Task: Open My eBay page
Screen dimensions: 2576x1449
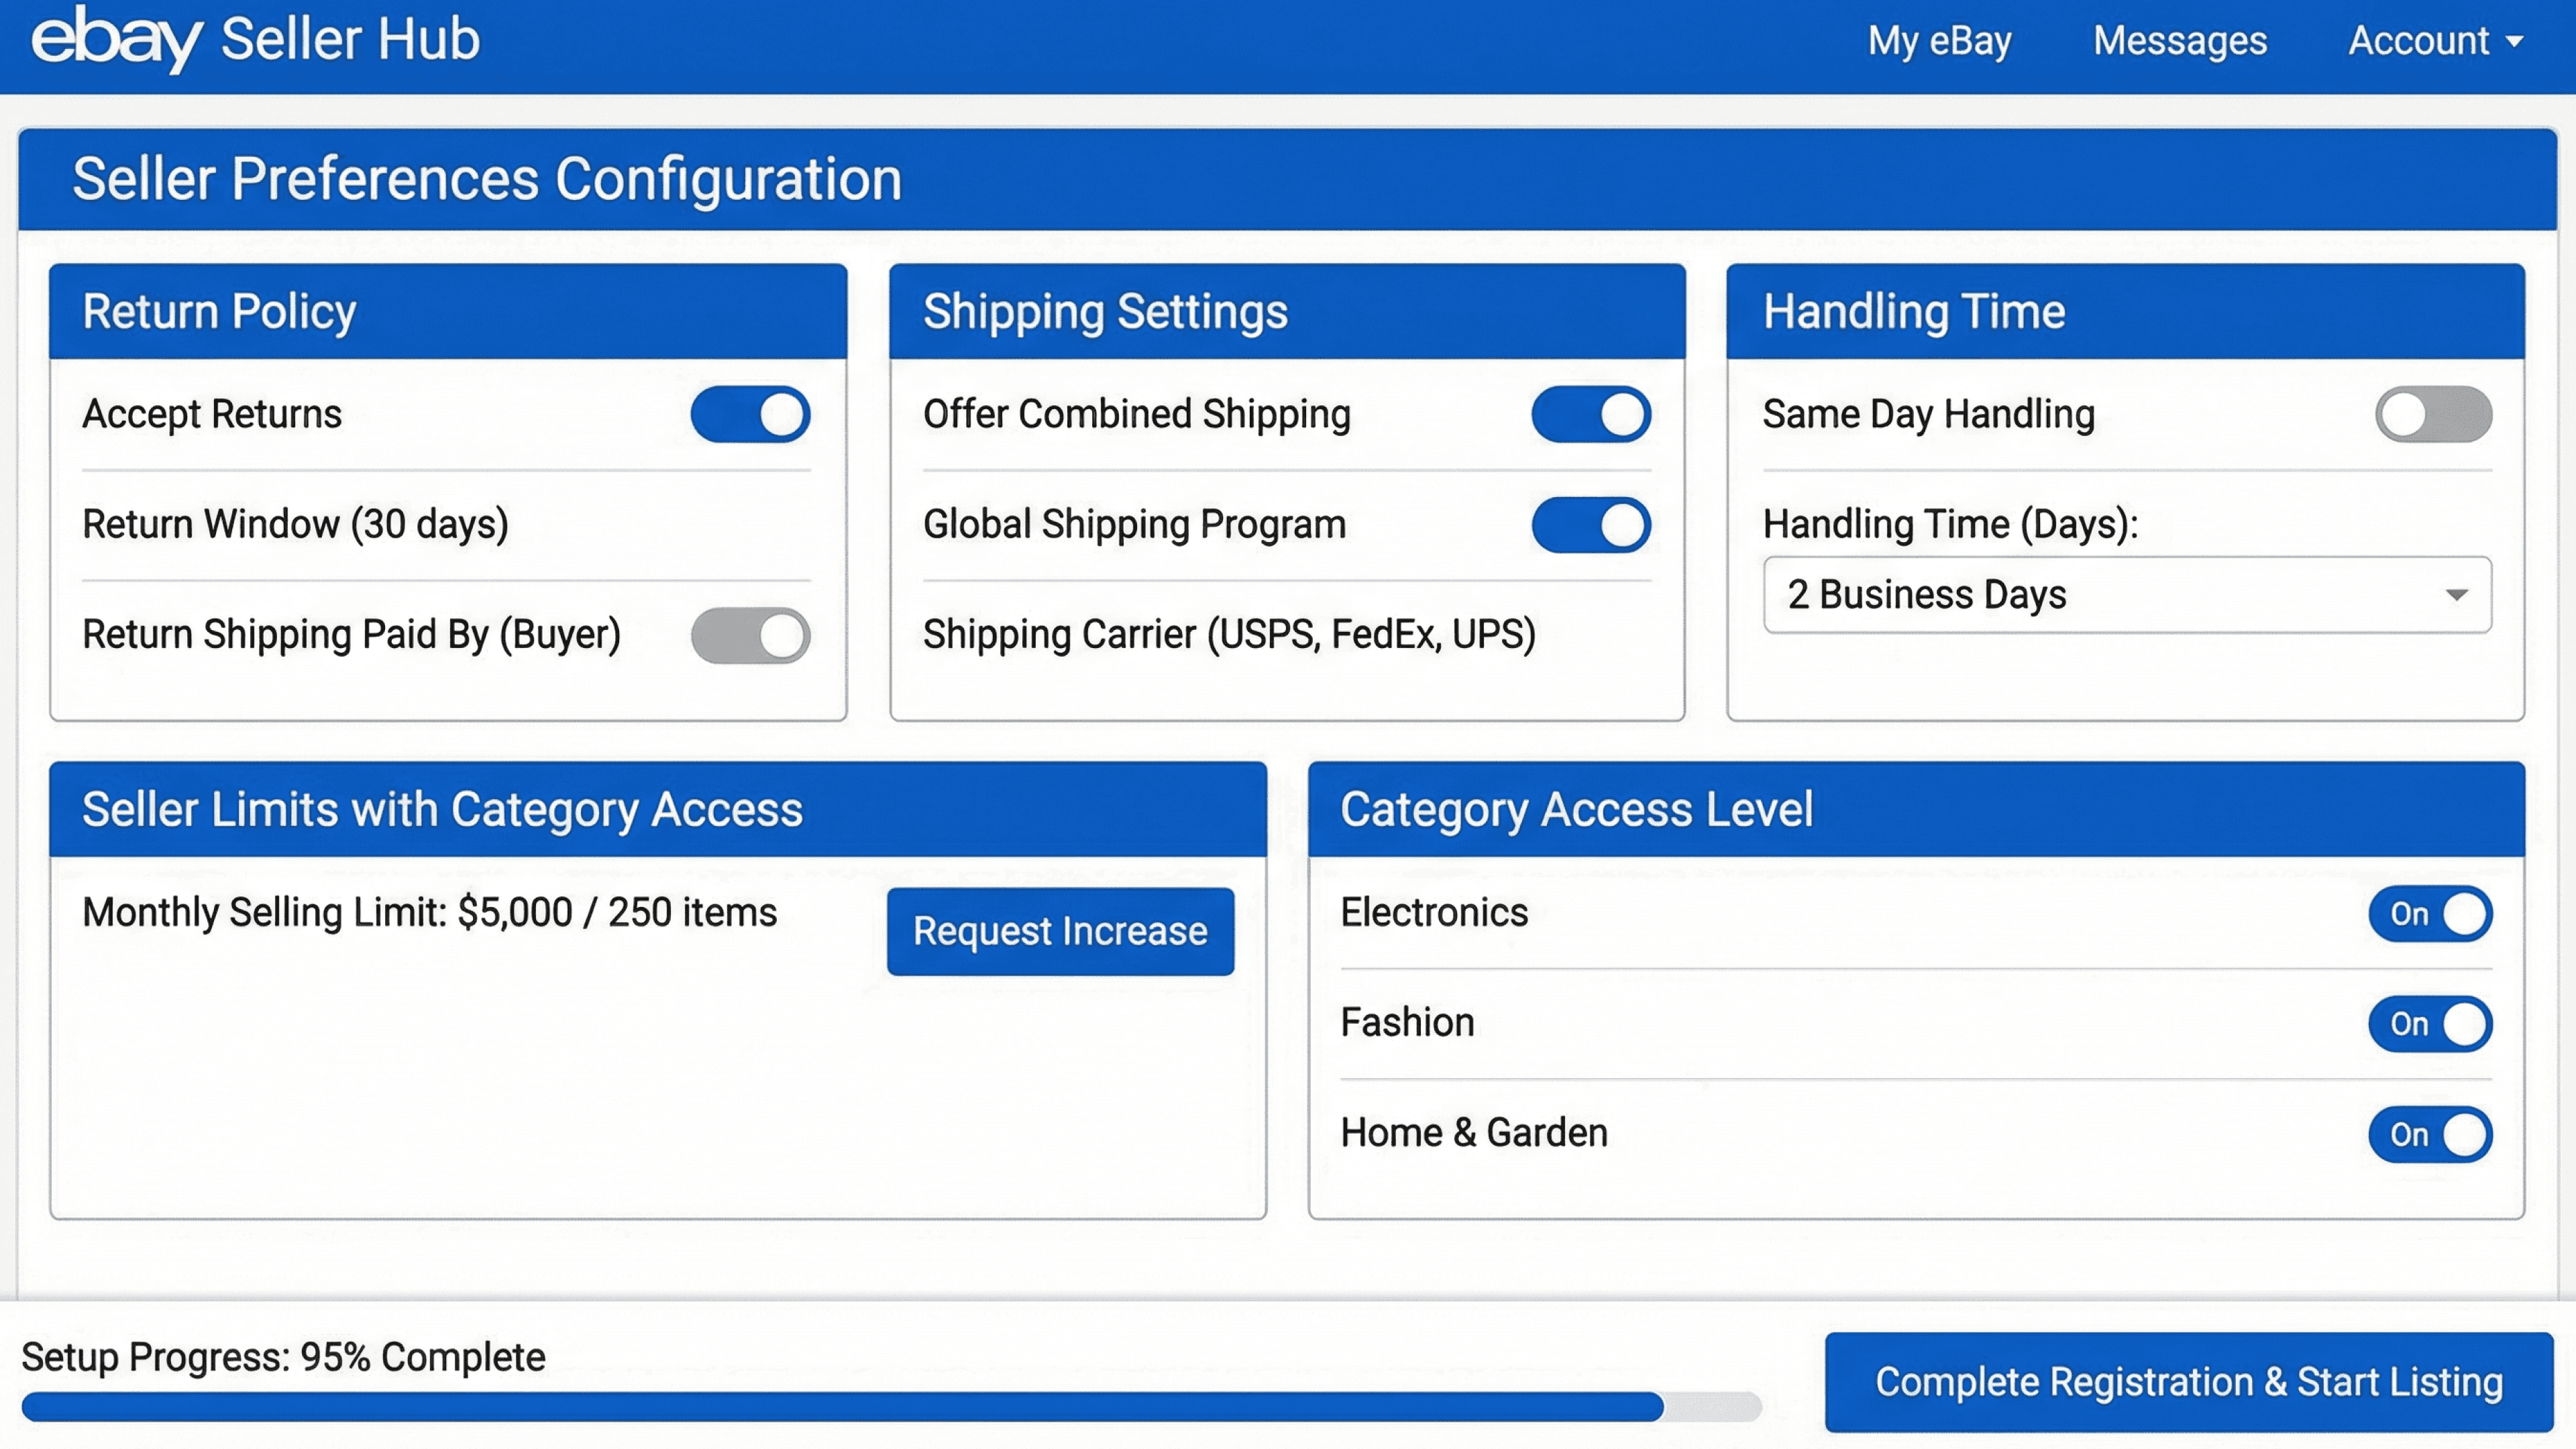Action: (1939, 41)
